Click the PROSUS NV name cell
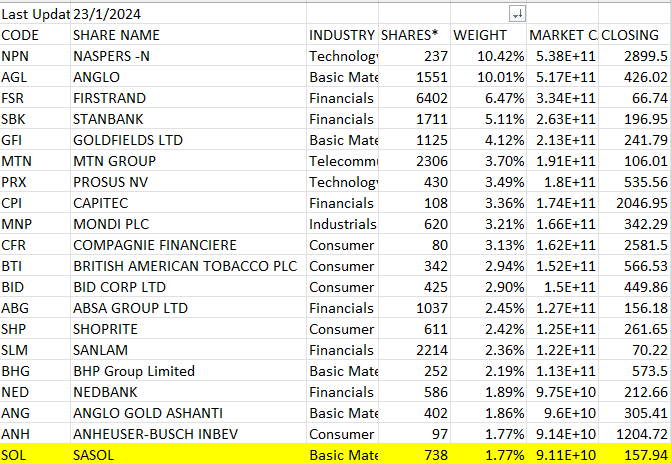This screenshot has height=464, width=671. pyautogui.click(x=188, y=182)
